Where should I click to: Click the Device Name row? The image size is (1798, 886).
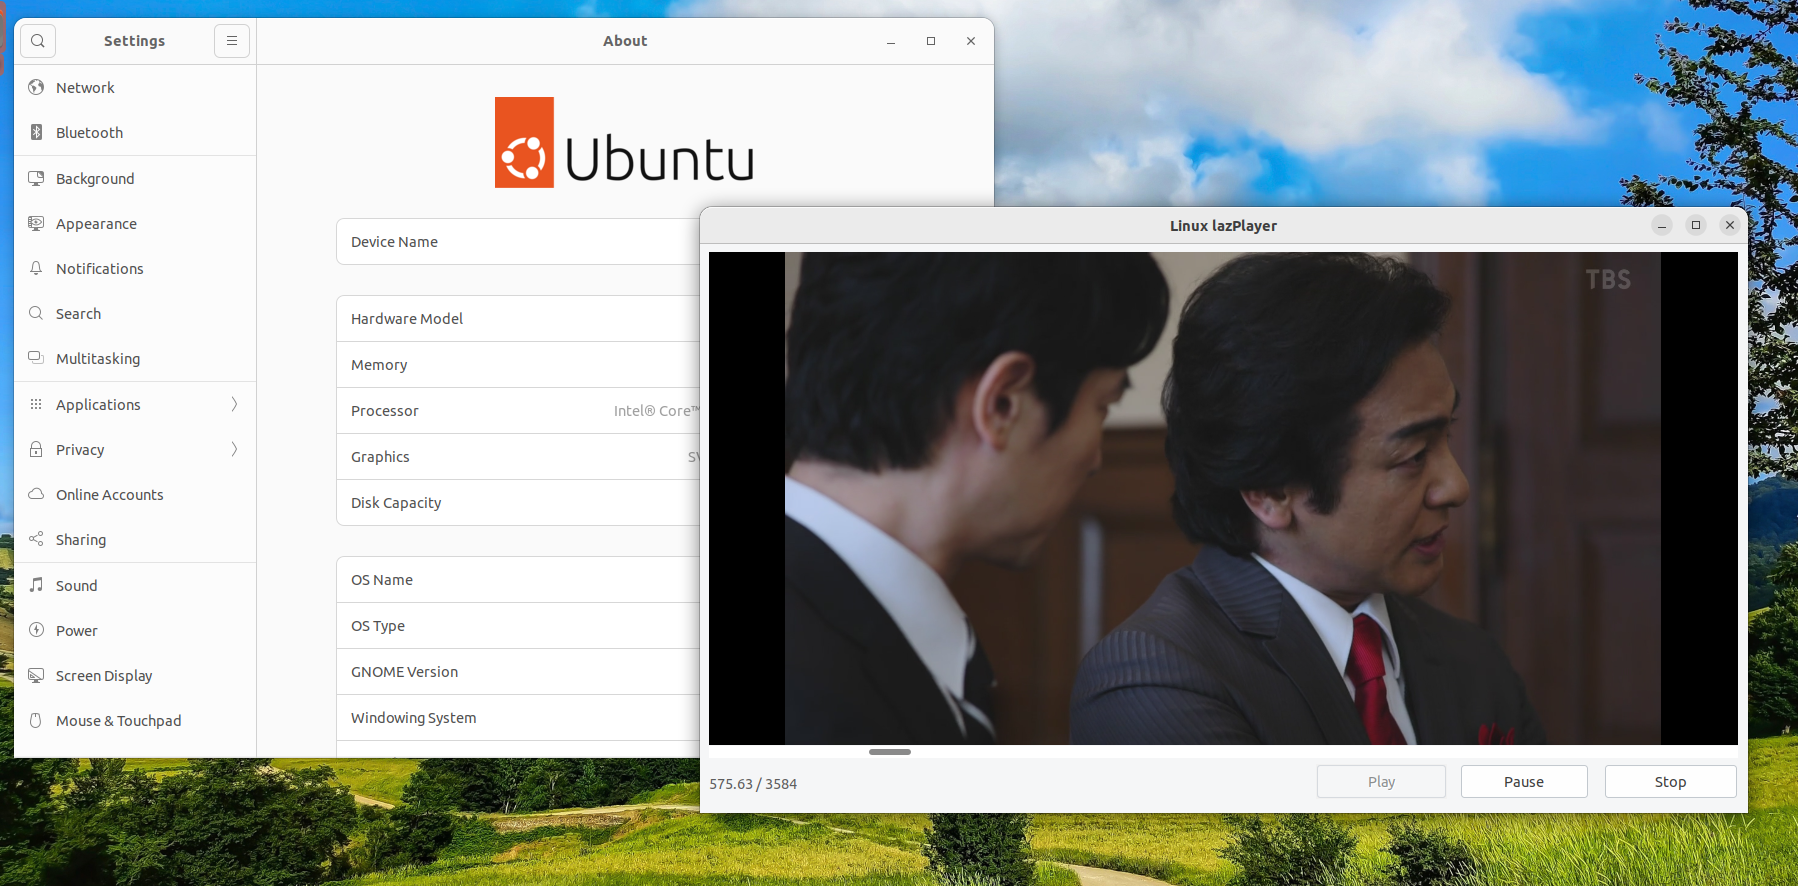pyautogui.click(x=518, y=242)
